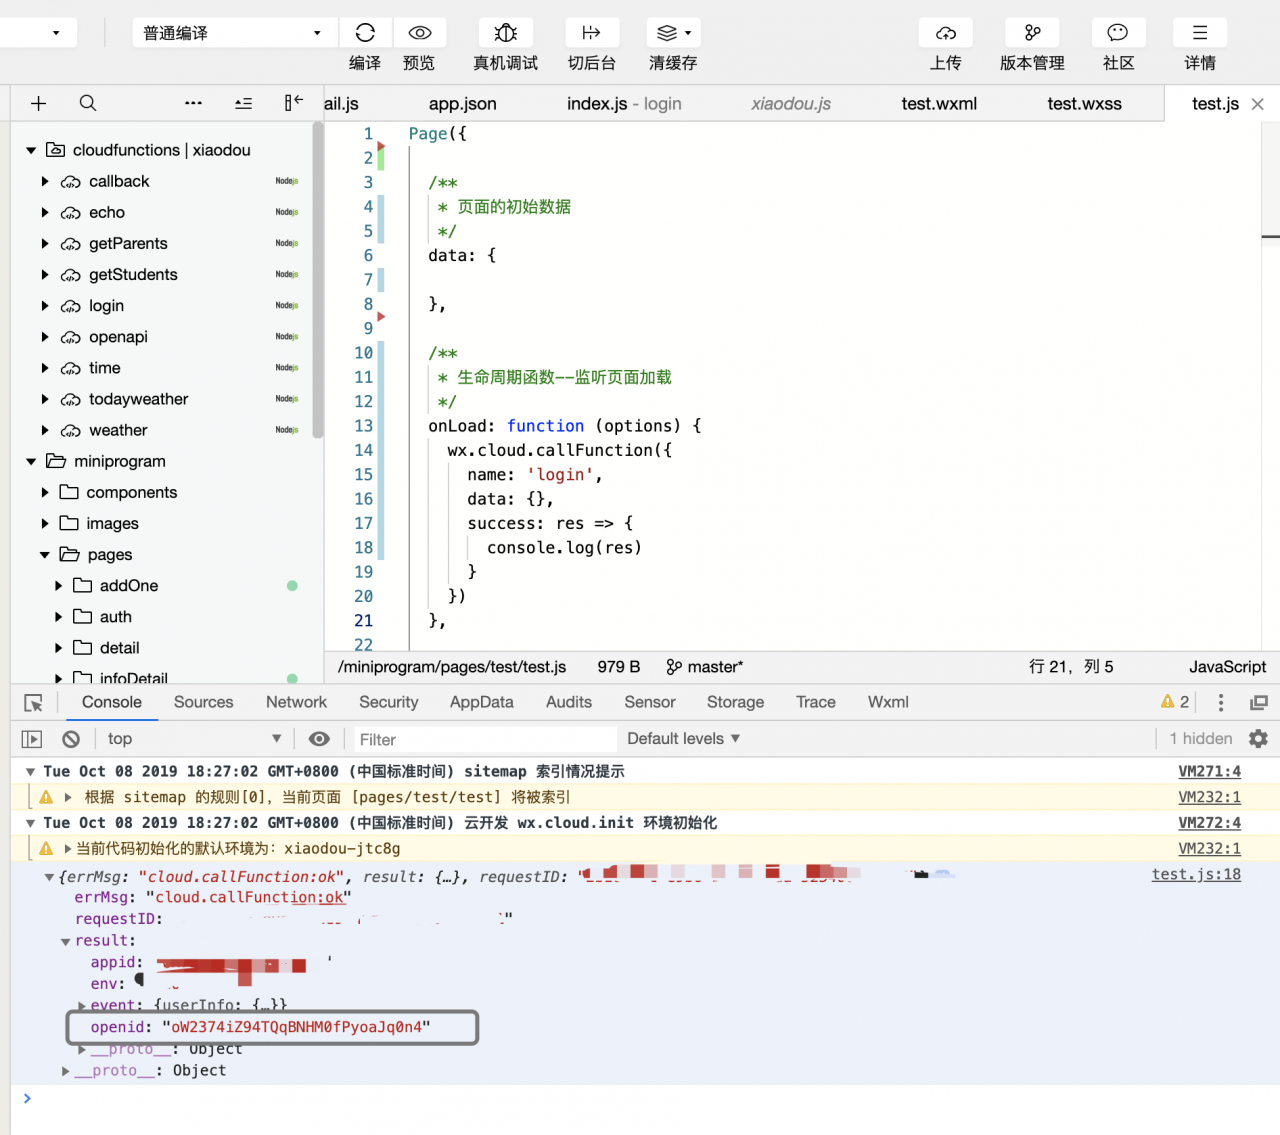The image size is (1280, 1135).
Task: Click the compile (编译) refresh icon
Action: tap(365, 33)
